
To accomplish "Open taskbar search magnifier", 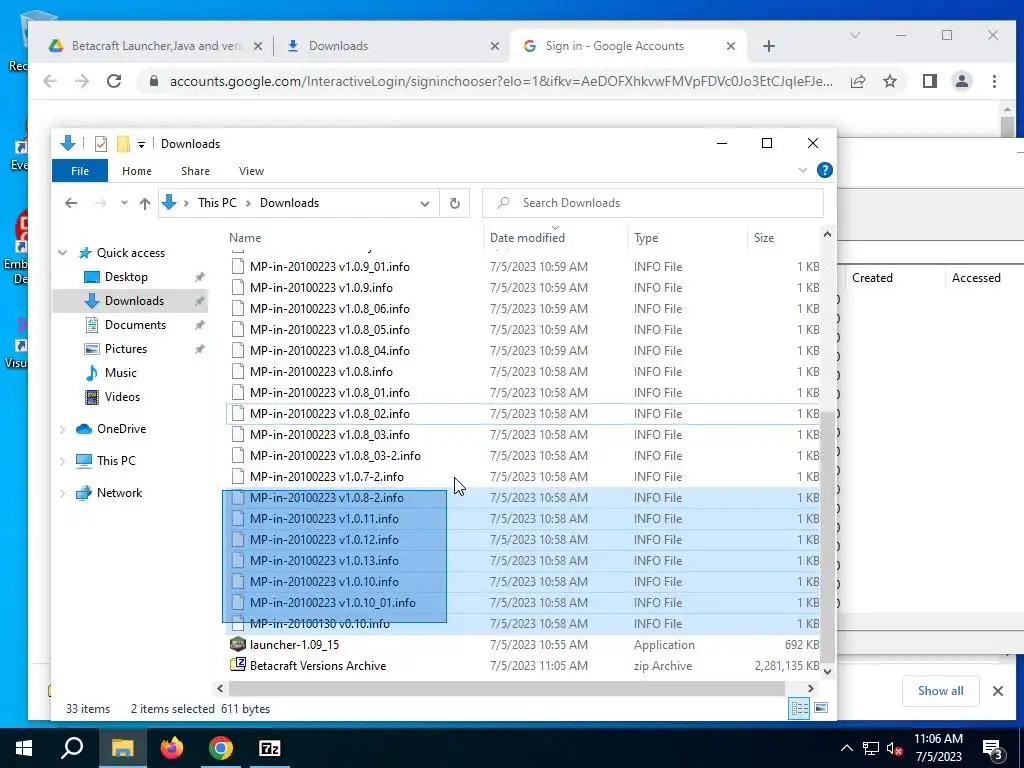I will 72,748.
